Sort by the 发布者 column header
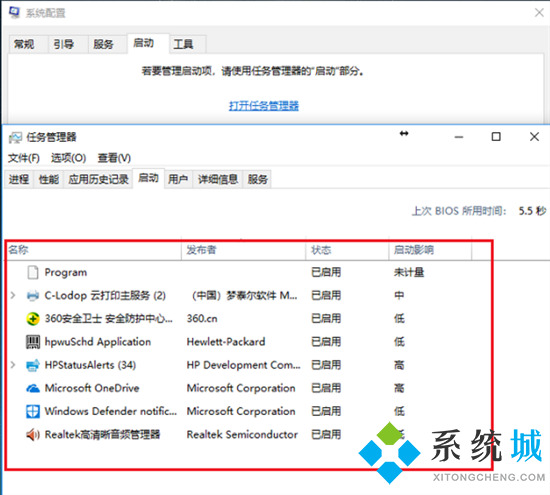 click(243, 250)
